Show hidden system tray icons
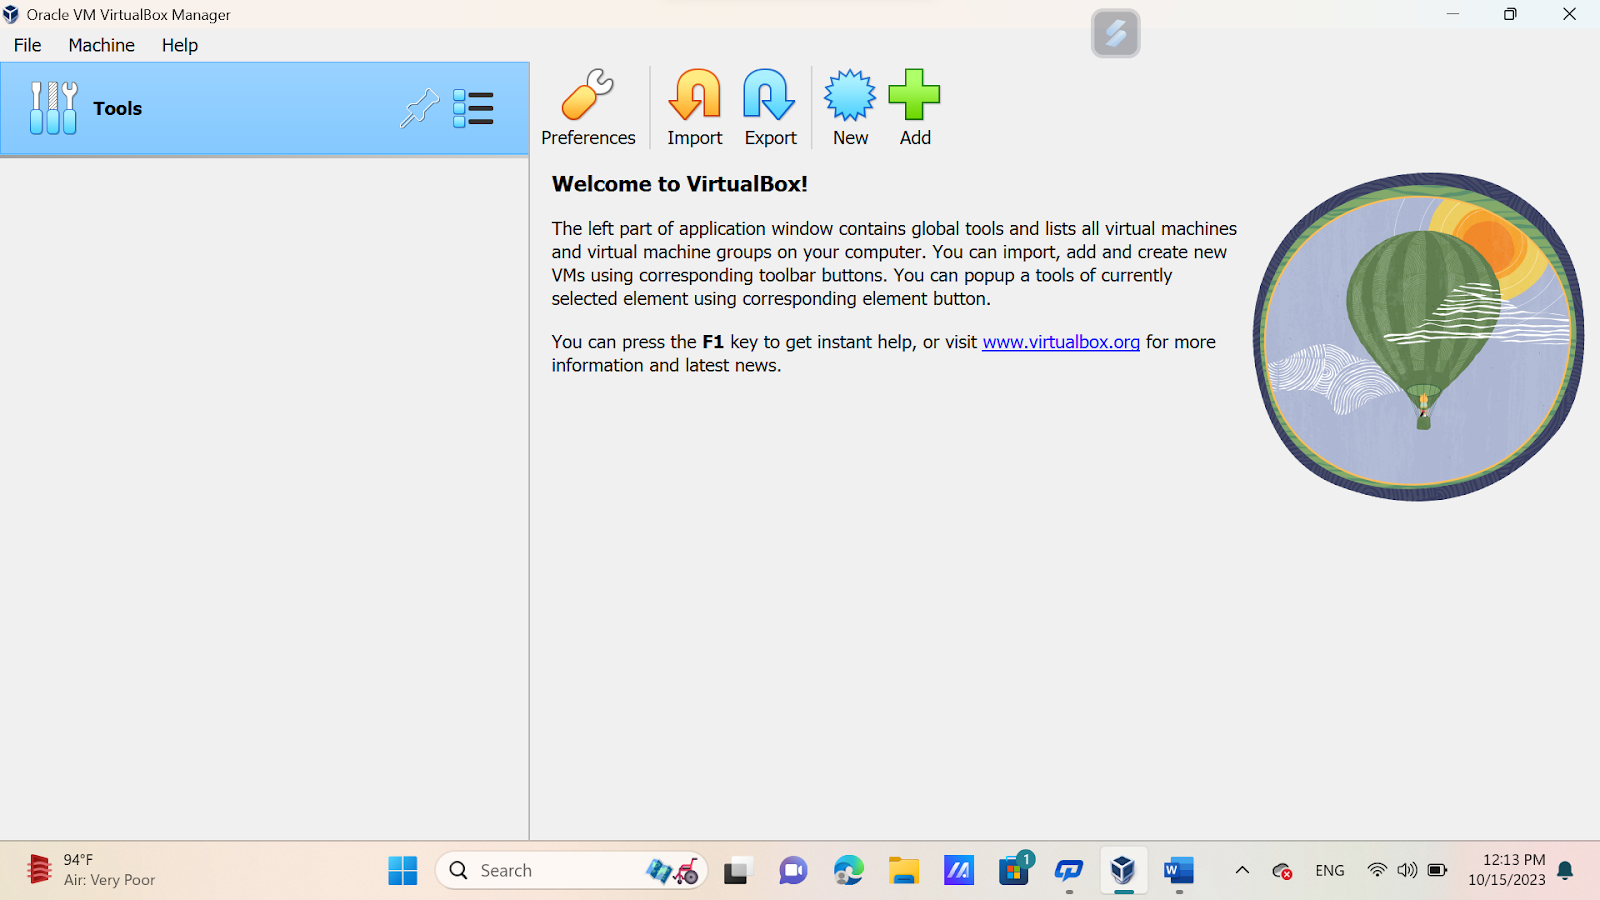 click(1242, 871)
